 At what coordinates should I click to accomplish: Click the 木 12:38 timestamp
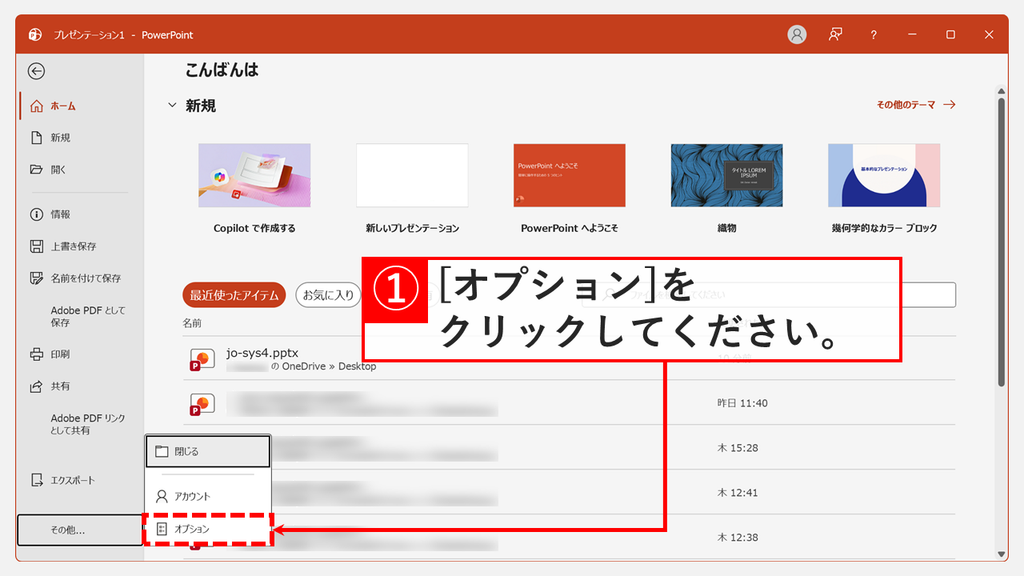point(738,537)
